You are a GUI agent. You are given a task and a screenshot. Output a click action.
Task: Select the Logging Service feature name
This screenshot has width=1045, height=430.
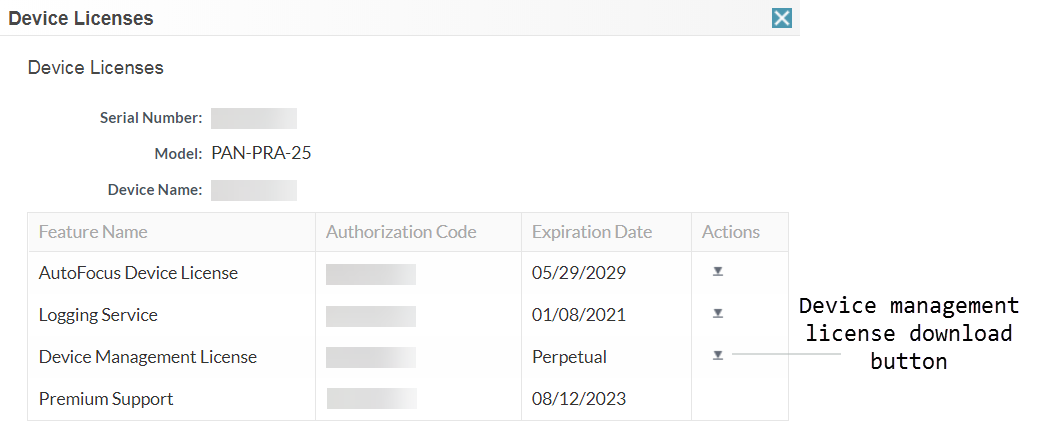[98, 315]
